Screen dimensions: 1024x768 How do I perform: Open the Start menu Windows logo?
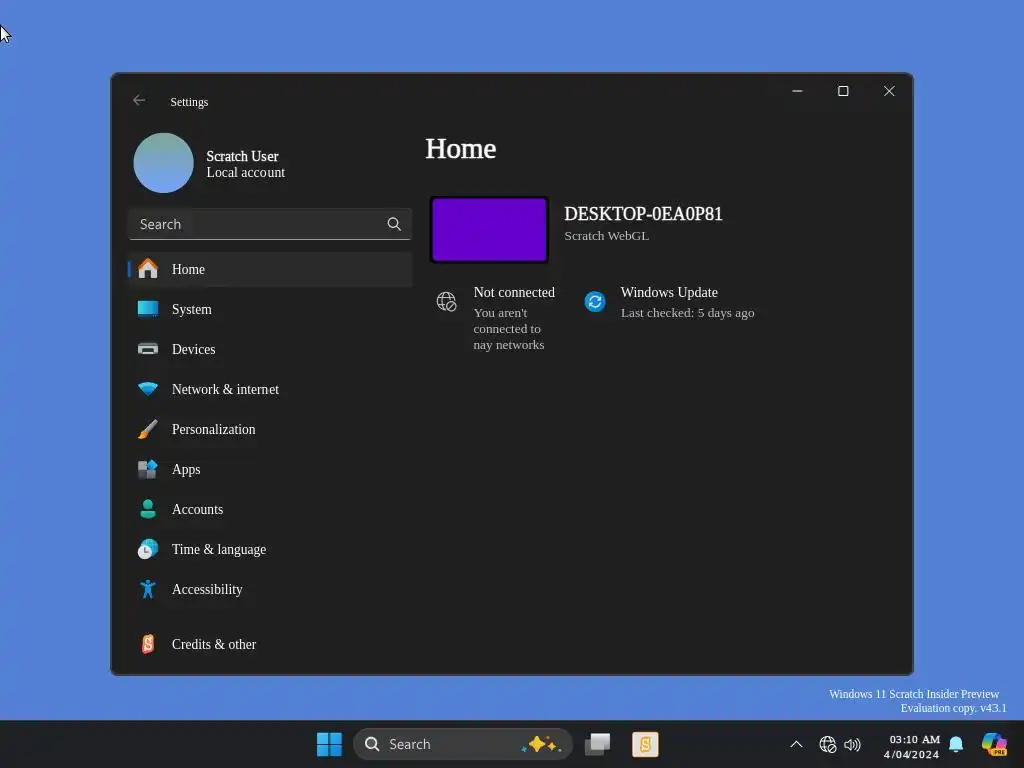[329, 744]
